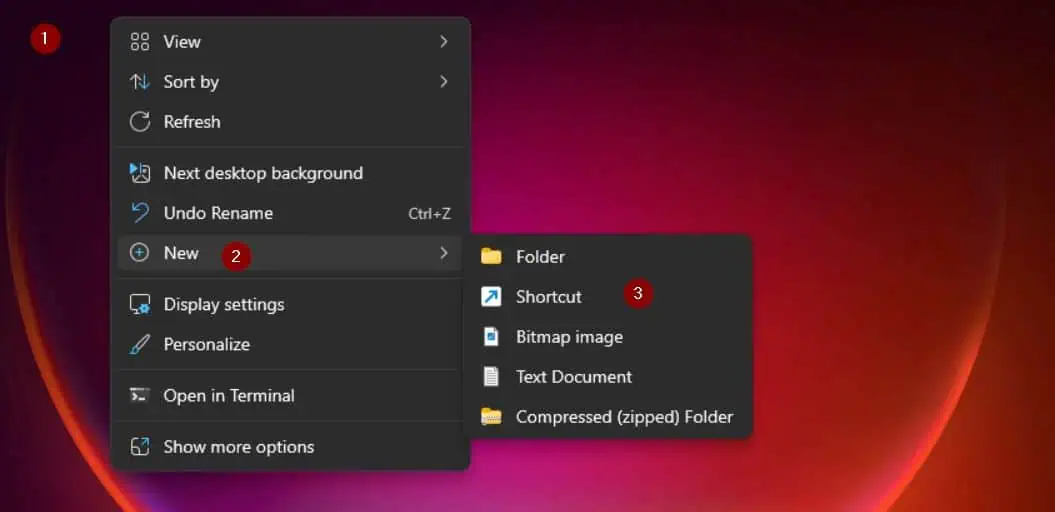Viewport: 1055px width, 512px height.
Task: Expand the Sort by submenu chevron
Action: coord(443,81)
